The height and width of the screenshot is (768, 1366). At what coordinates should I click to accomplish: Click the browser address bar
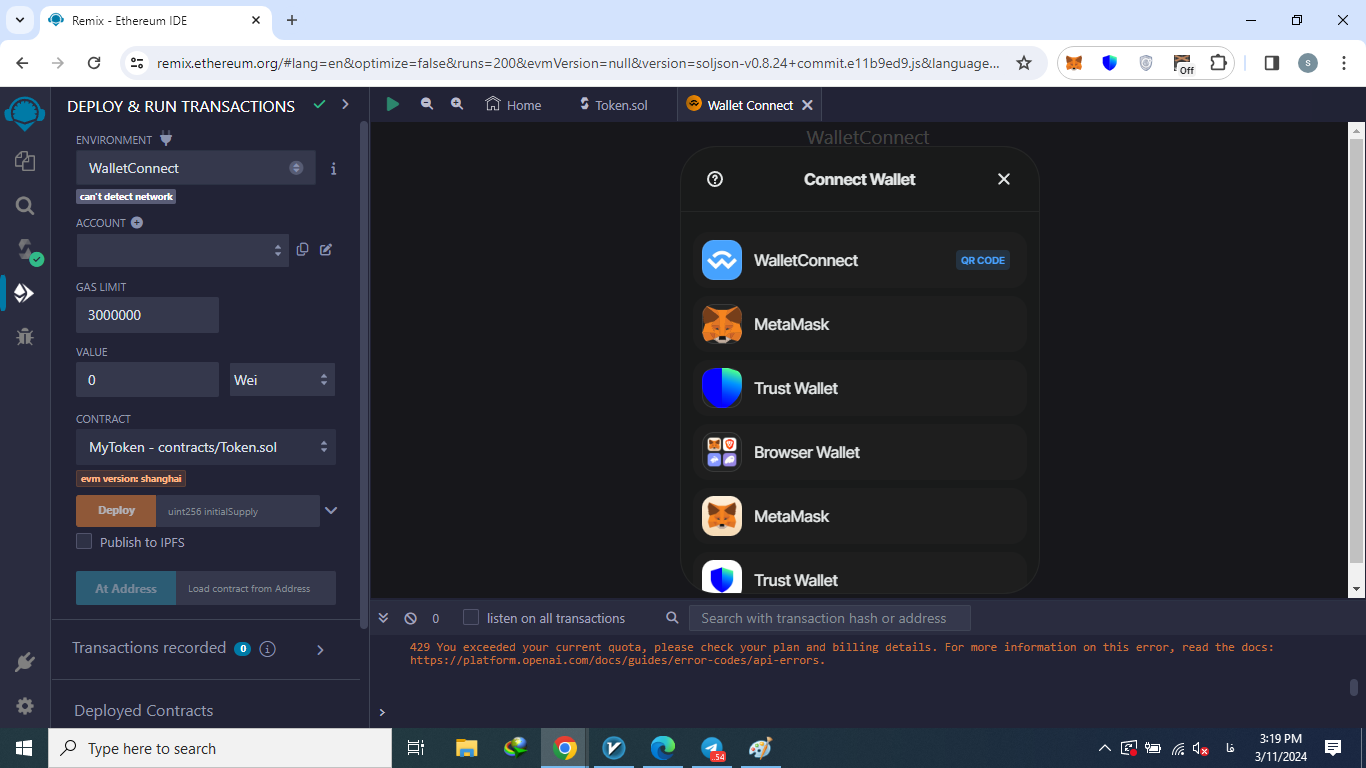[578, 63]
